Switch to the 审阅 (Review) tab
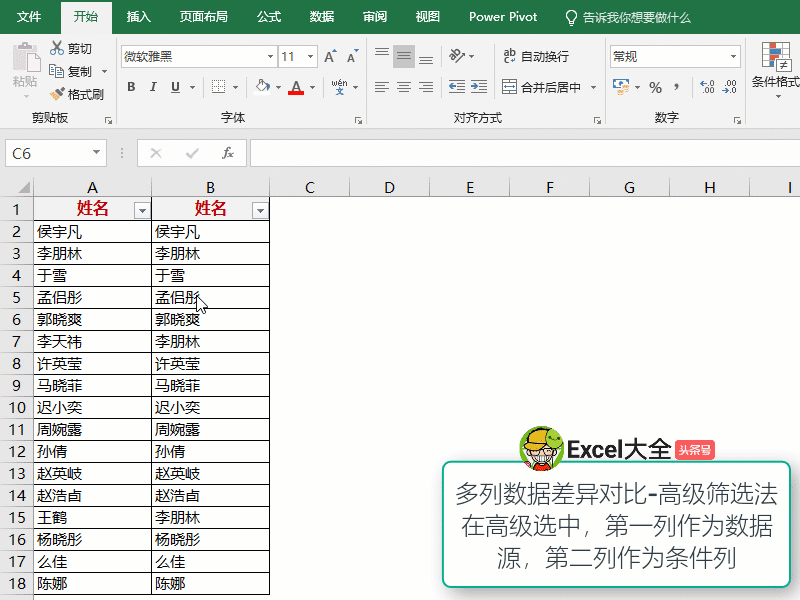This screenshot has width=800, height=600. pos(375,17)
